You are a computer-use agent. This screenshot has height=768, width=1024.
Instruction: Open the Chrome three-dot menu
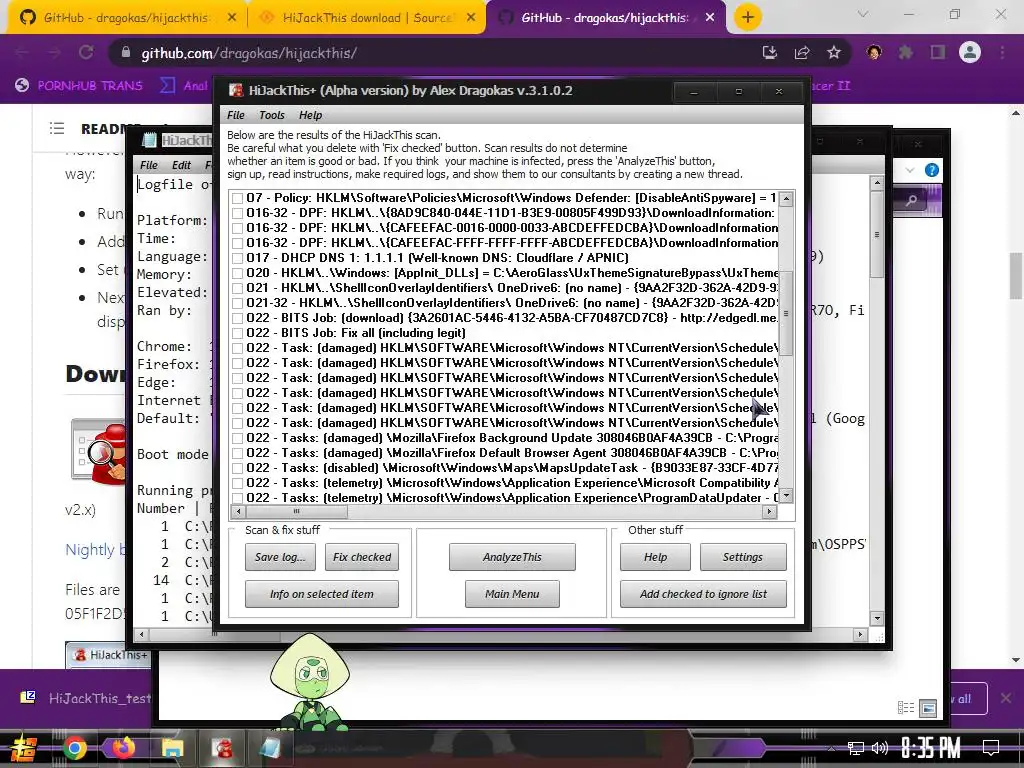click(x=1002, y=53)
